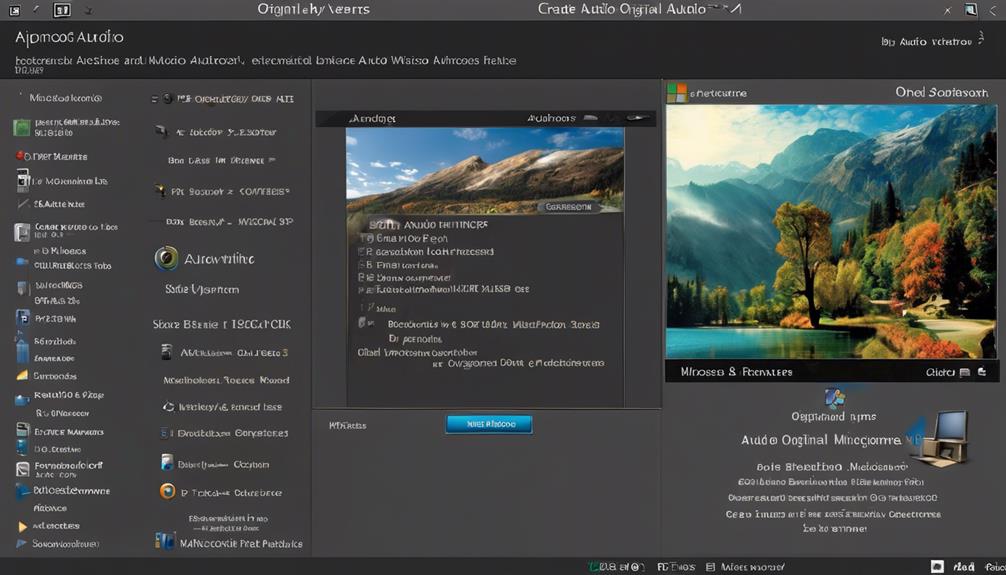The height and width of the screenshot is (575, 1006).
Task: Open the blue books icon in second column
Action: (165, 541)
